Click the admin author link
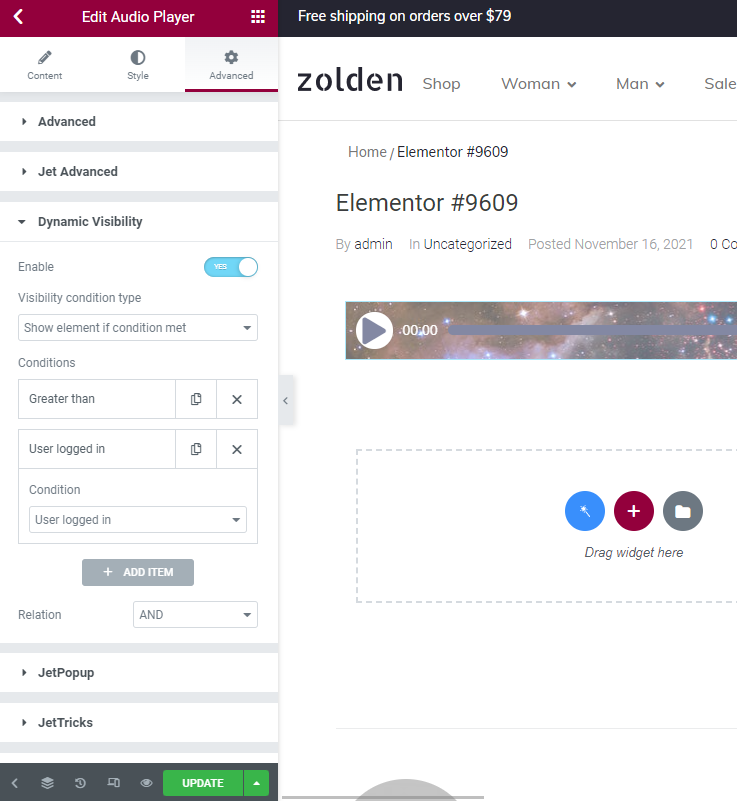737x801 pixels. pos(373,244)
